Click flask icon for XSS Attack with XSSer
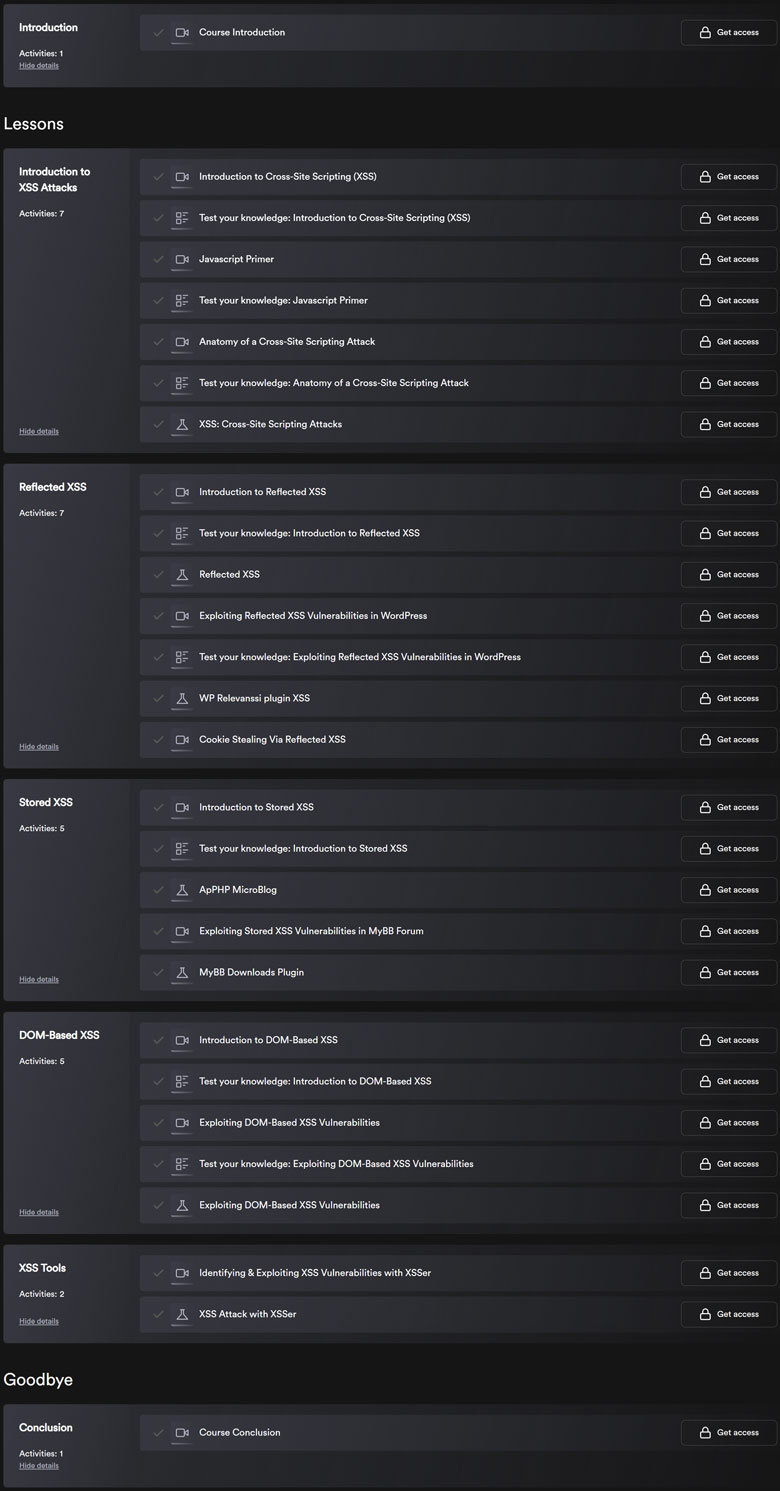Viewport: 780px width, 1491px height. (x=182, y=1314)
